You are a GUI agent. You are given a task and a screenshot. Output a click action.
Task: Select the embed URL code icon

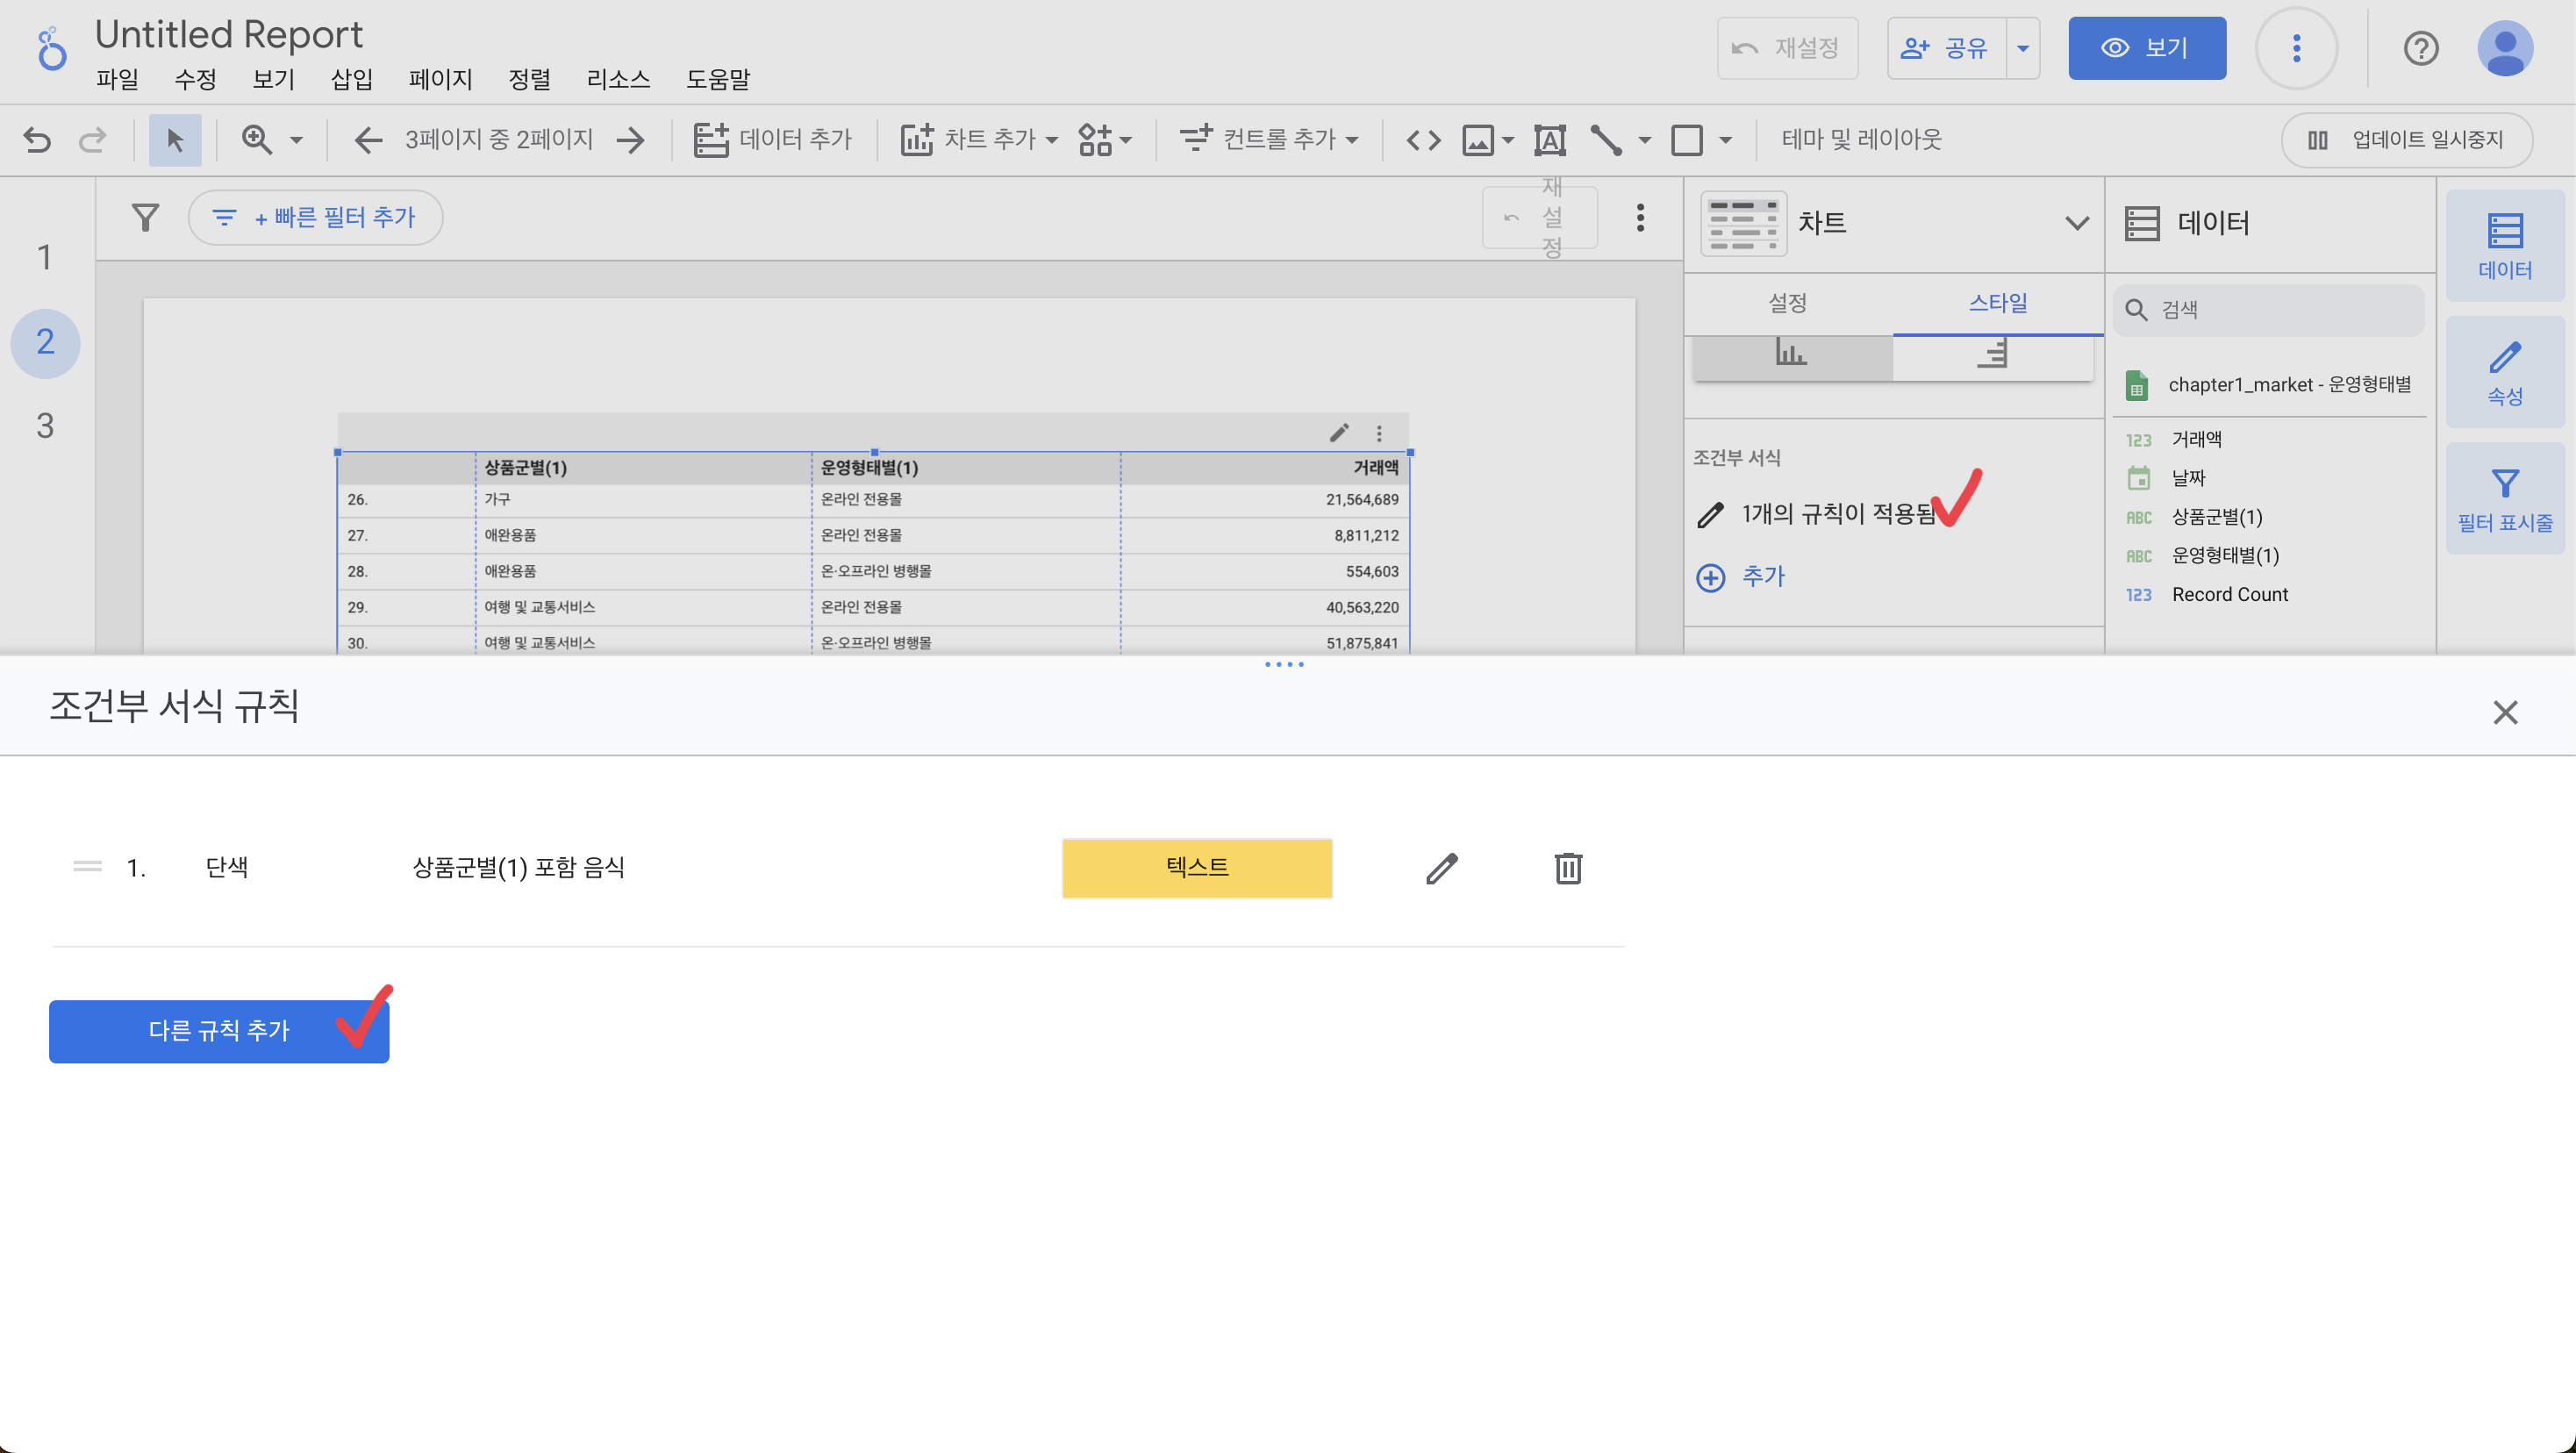(1423, 139)
